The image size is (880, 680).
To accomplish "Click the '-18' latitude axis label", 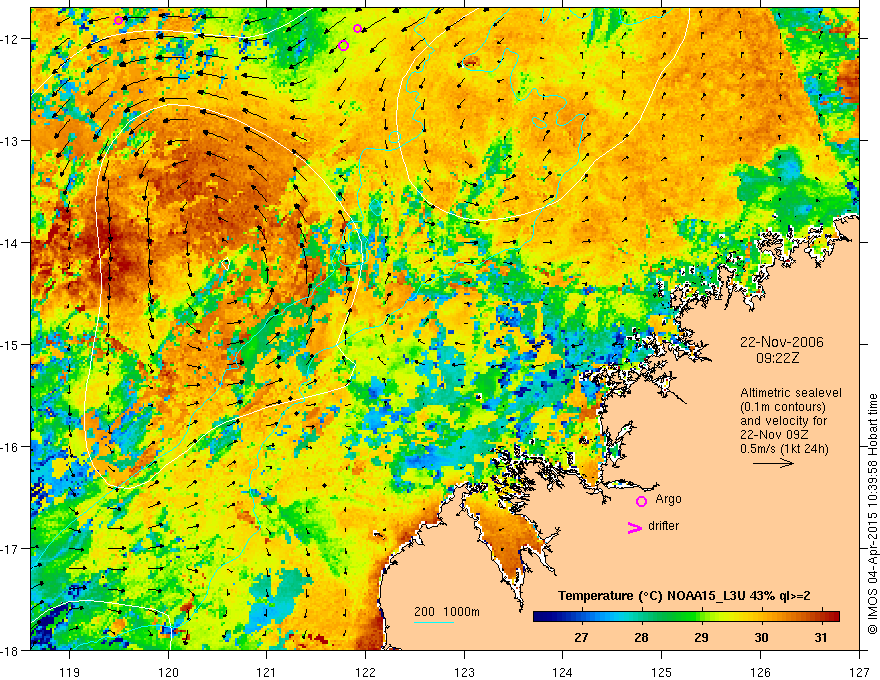I will pos(10,651).
